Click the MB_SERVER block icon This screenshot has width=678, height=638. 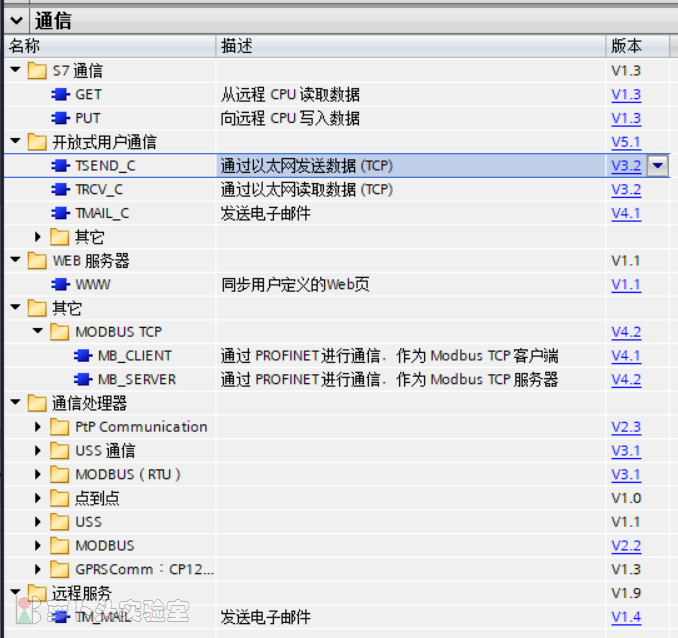click(x=83, y=379)
